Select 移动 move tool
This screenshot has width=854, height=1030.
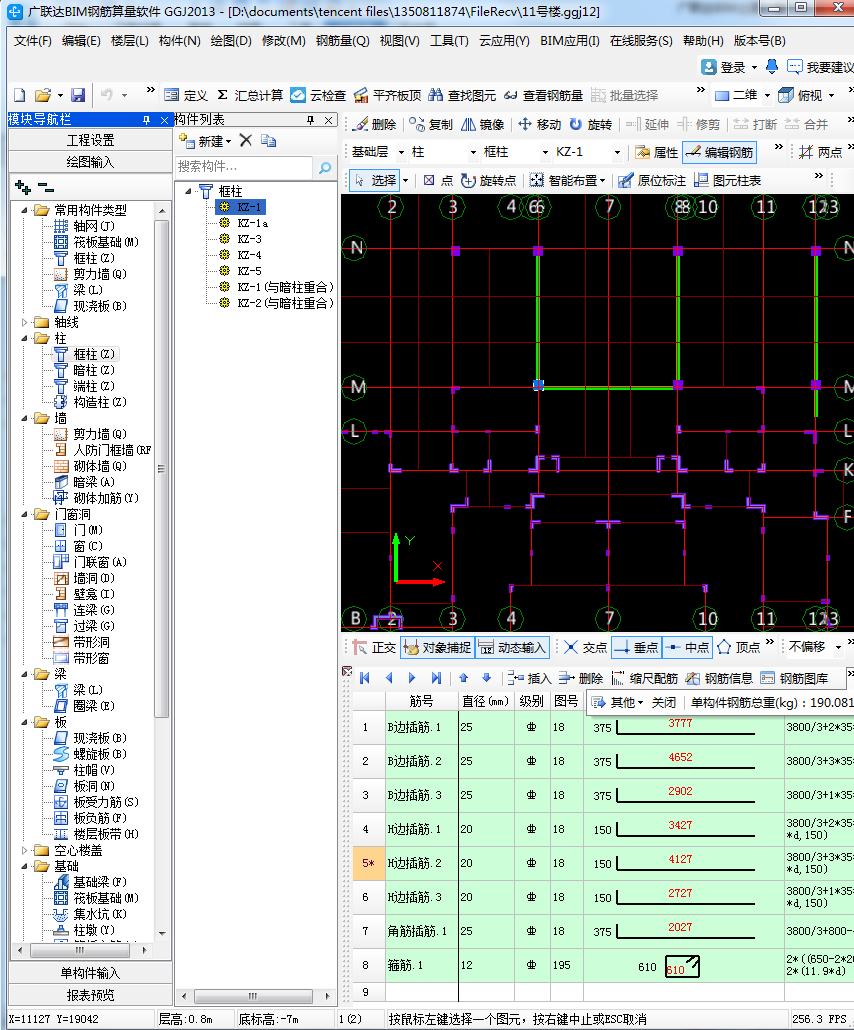point(539,124)
